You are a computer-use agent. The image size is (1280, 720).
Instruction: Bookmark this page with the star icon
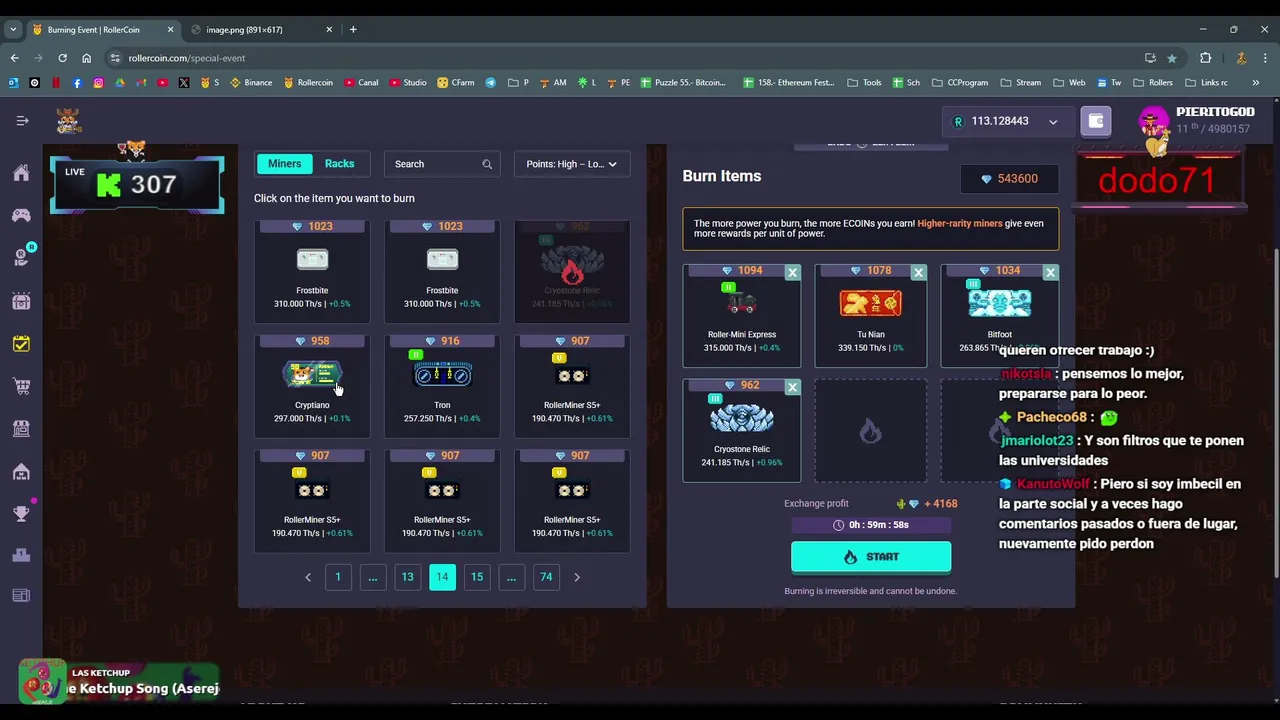point(1172,58)
